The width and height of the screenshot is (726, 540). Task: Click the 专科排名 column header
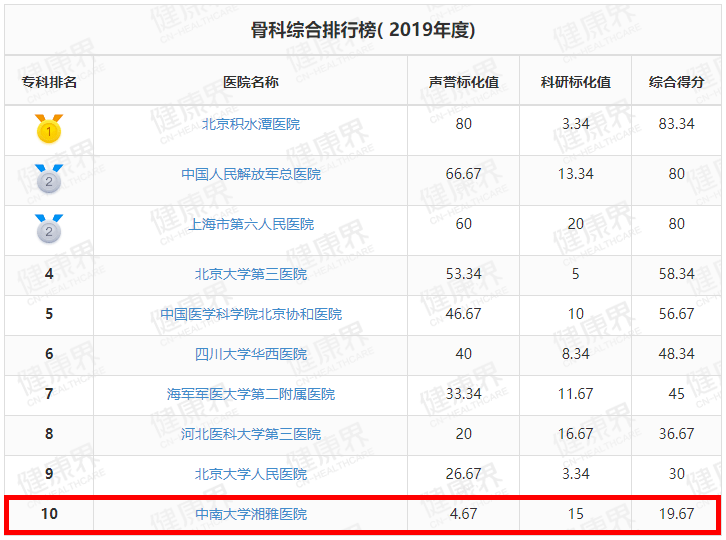click(49, 82)
